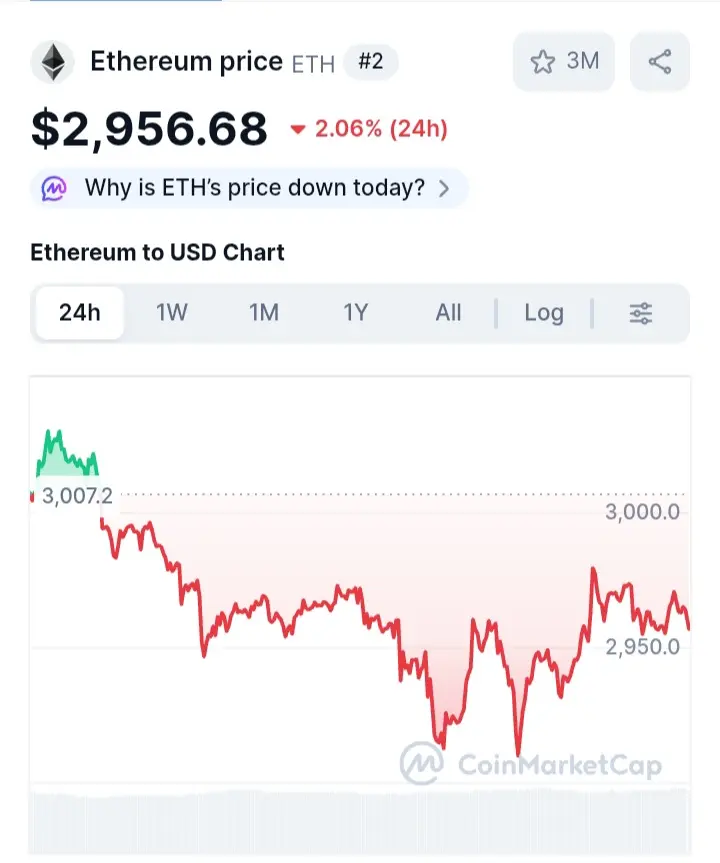Click the CoinMarketCap watermark logo
The image size is (720, 863).
tap(531, 764)
